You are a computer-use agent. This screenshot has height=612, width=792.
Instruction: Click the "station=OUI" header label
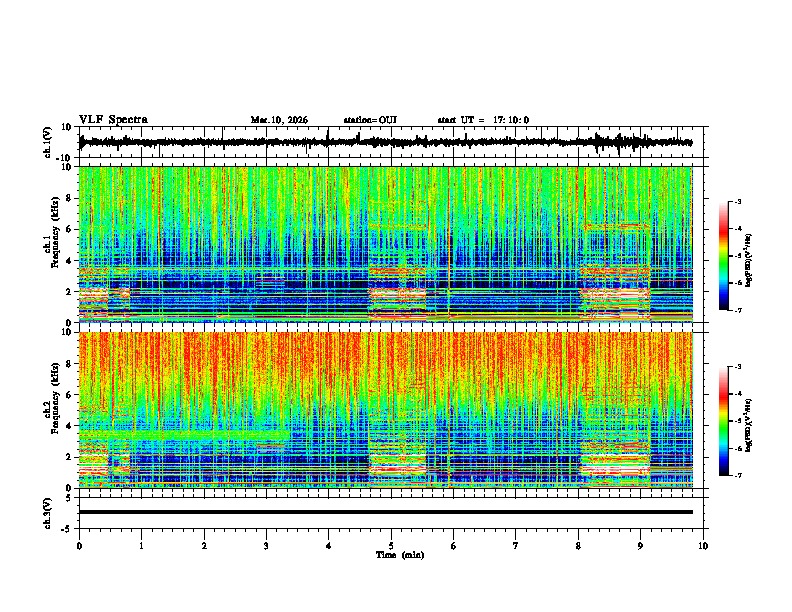click(370, 120)
